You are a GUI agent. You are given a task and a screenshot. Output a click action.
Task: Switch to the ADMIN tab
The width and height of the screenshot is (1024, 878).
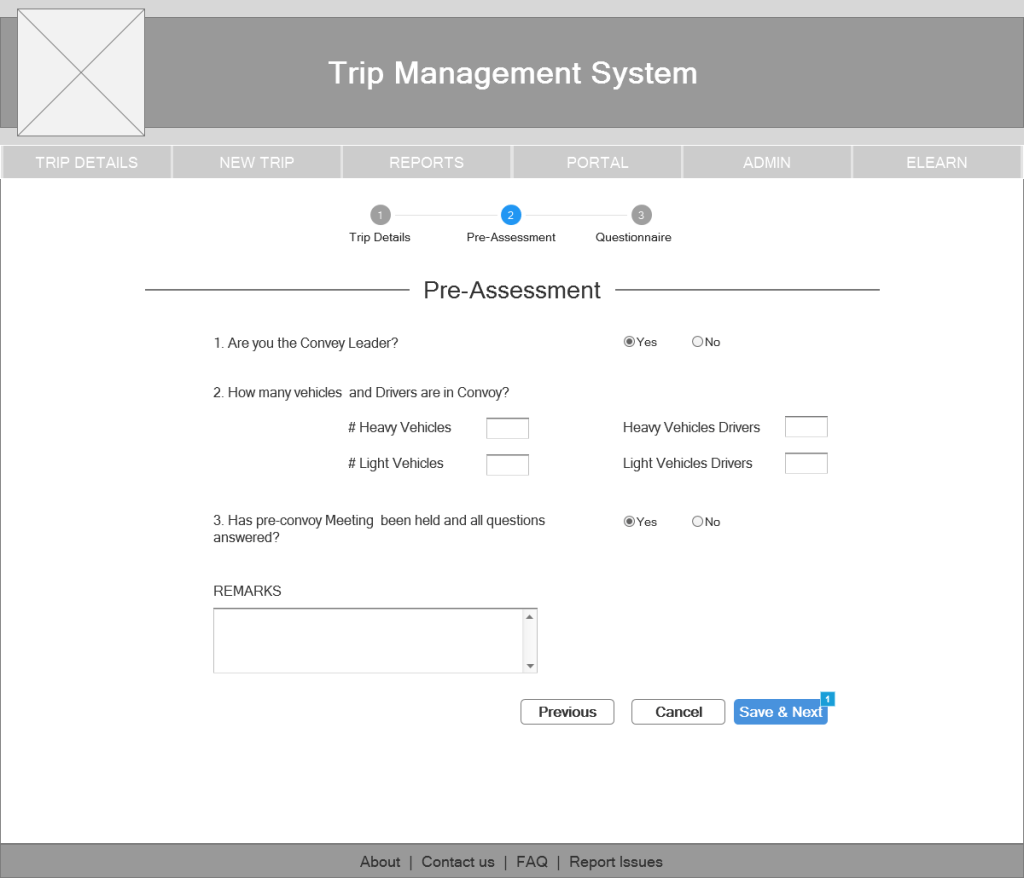coord(767,162)
